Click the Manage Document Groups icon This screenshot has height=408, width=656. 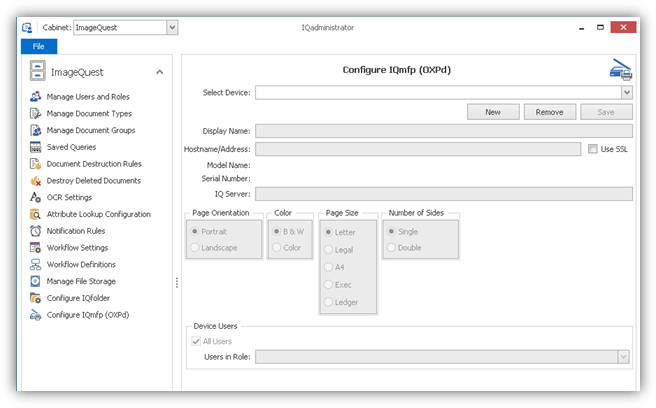[x=36, y=130]
